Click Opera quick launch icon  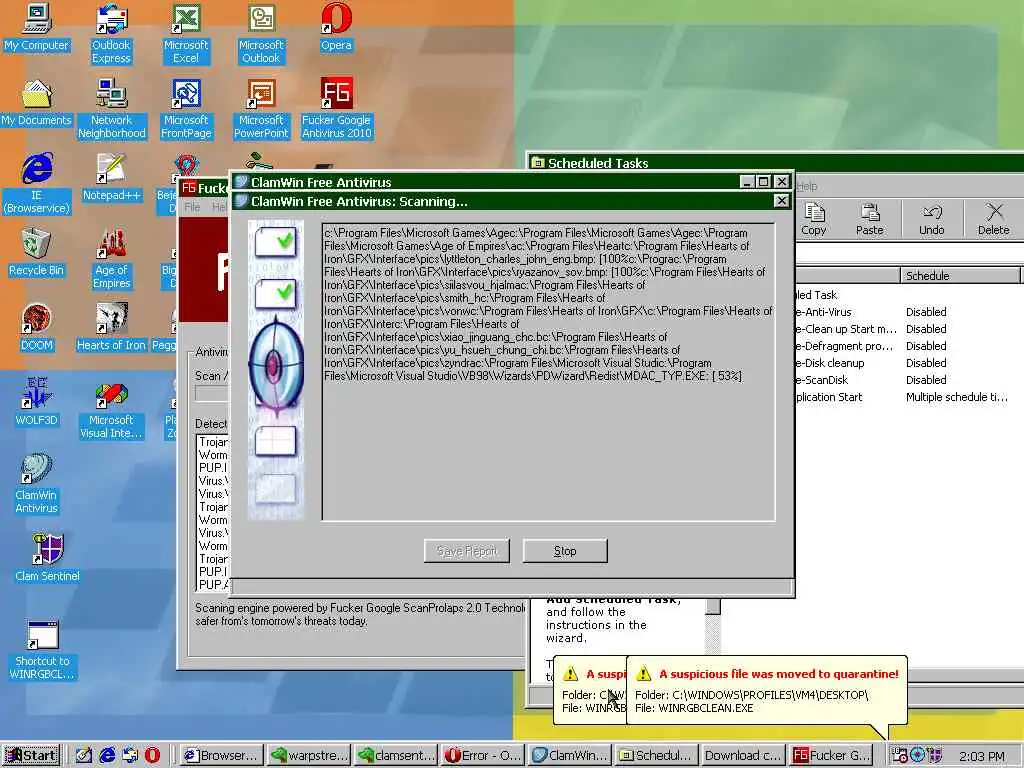(152, 756)
